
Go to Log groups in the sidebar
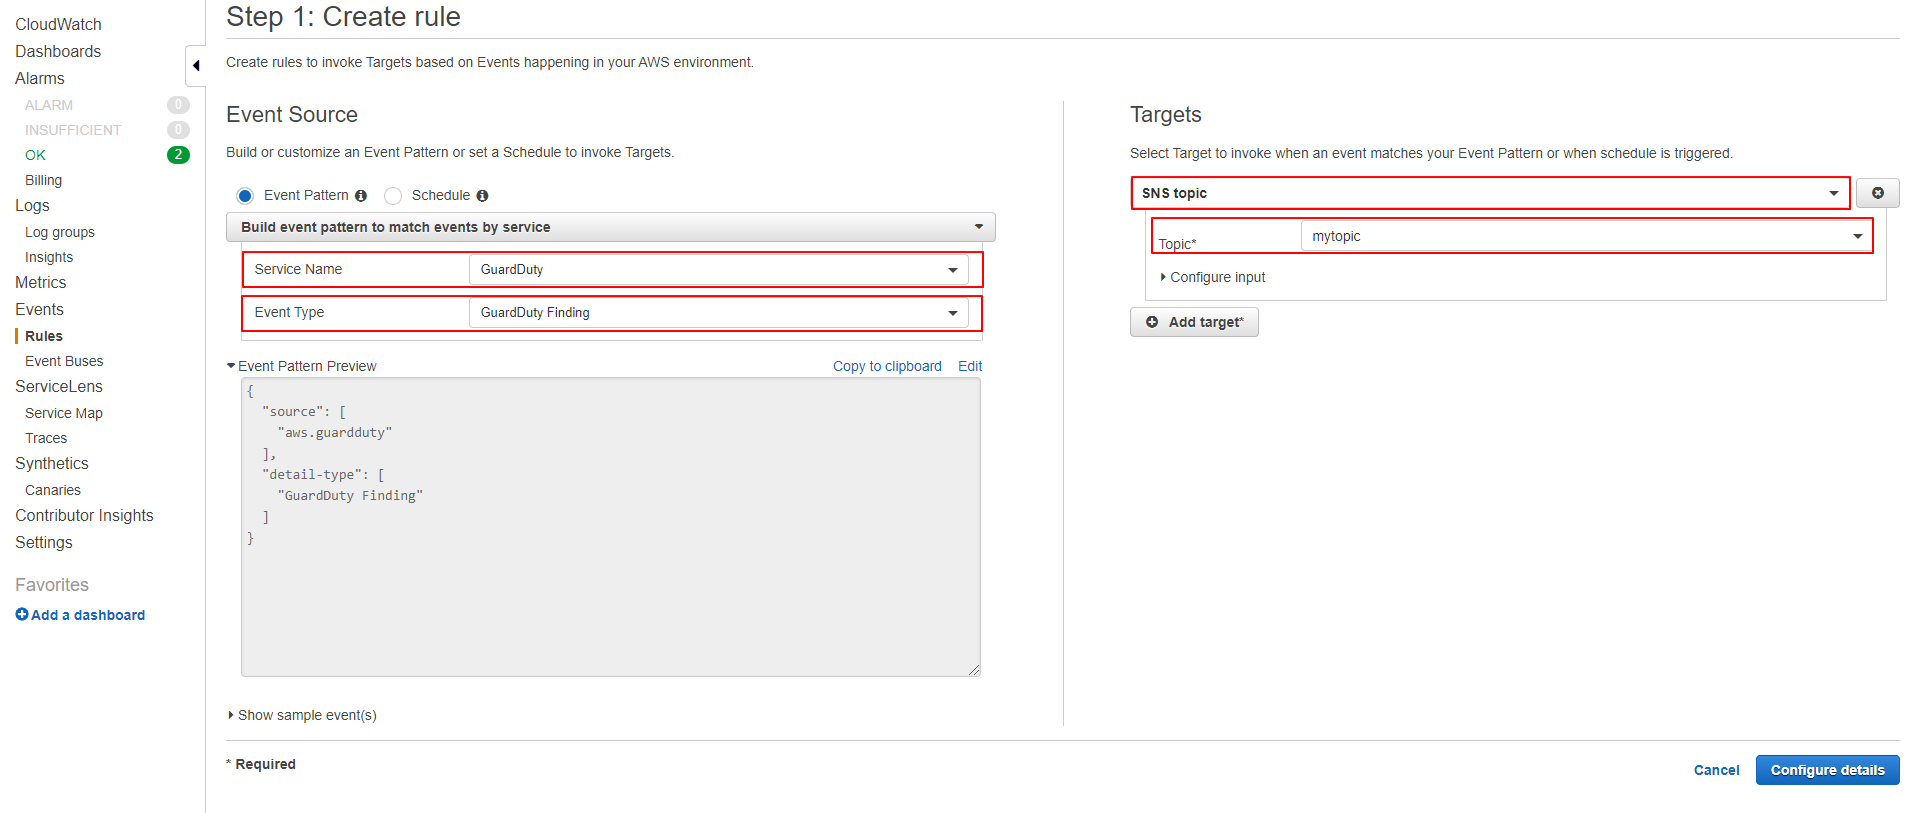(60, 232)
